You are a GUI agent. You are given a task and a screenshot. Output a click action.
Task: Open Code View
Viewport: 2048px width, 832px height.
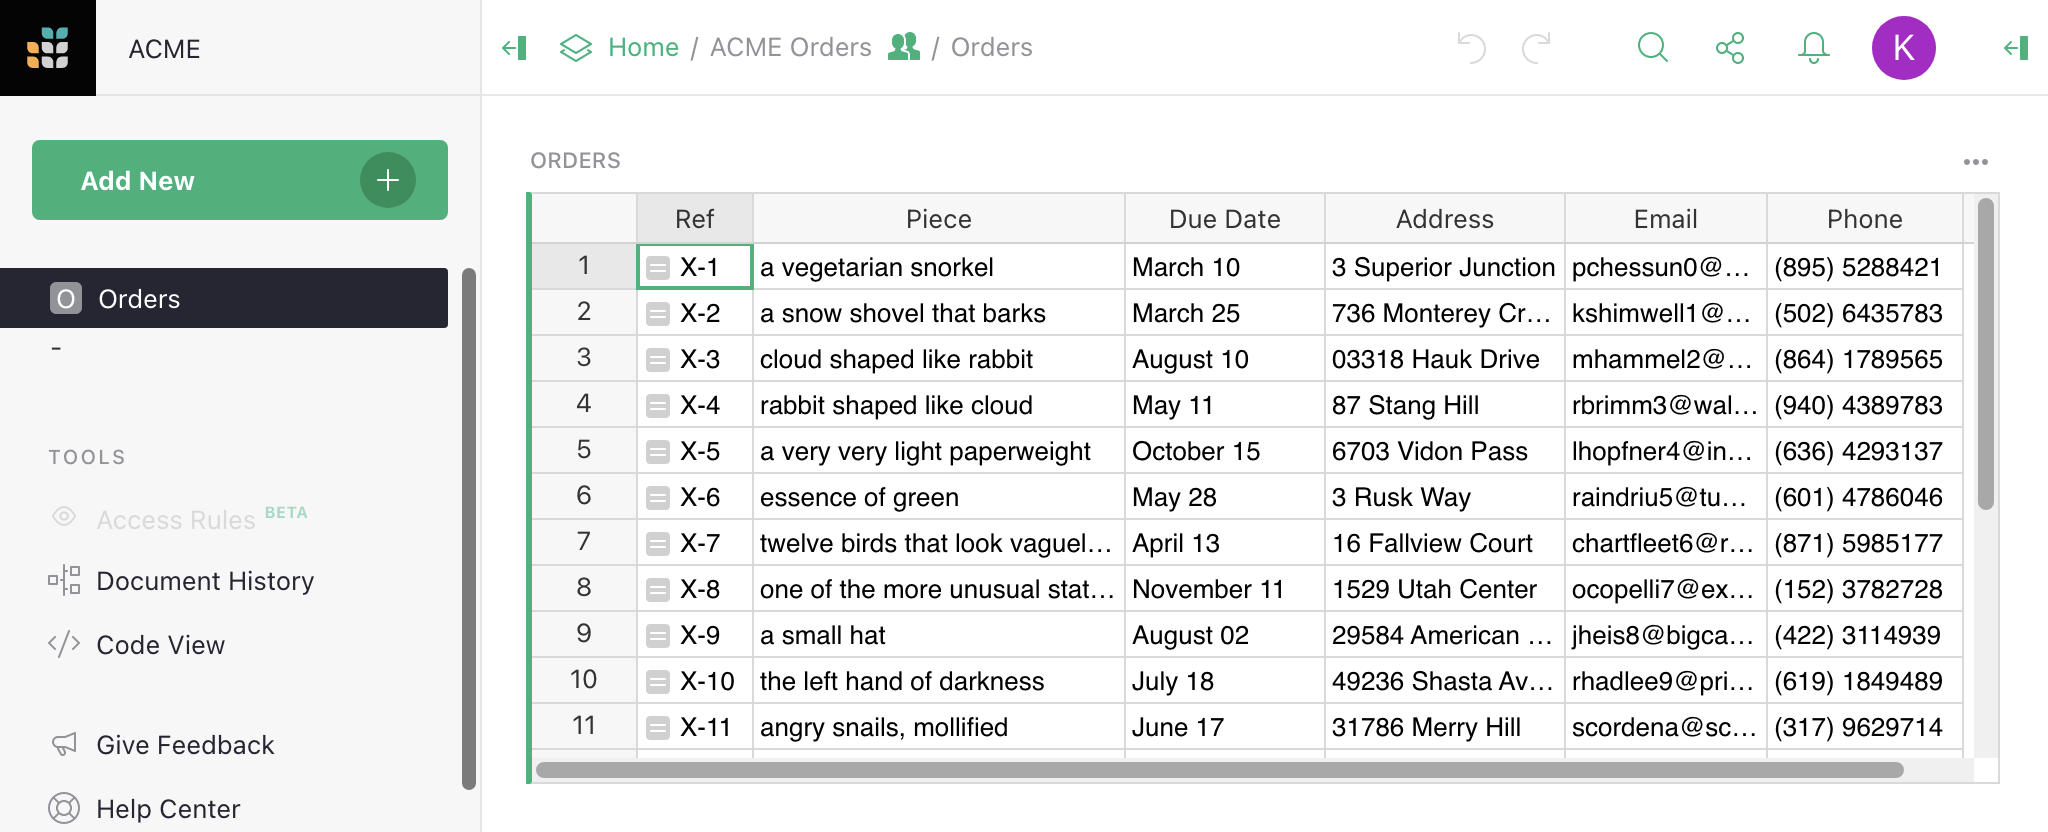160,645
